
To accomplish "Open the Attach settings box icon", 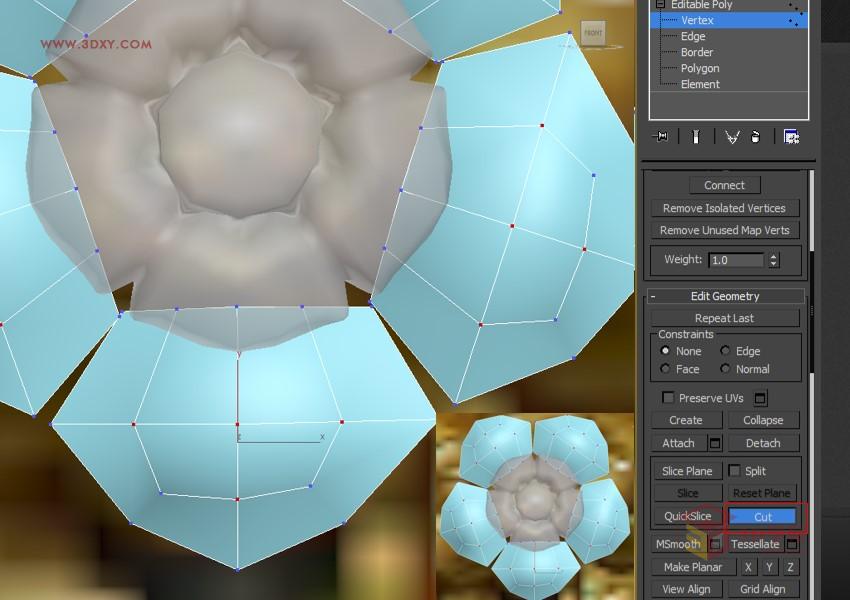I will pos(717,443).
